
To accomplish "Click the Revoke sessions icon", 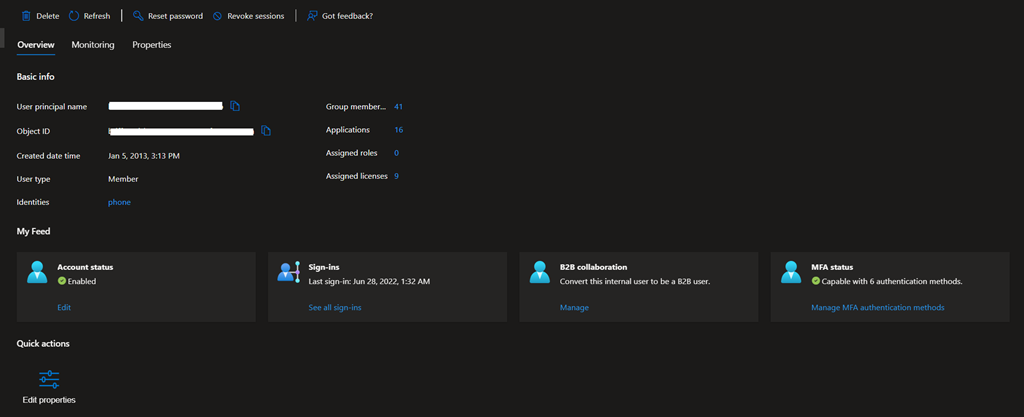I will (218, 16).
